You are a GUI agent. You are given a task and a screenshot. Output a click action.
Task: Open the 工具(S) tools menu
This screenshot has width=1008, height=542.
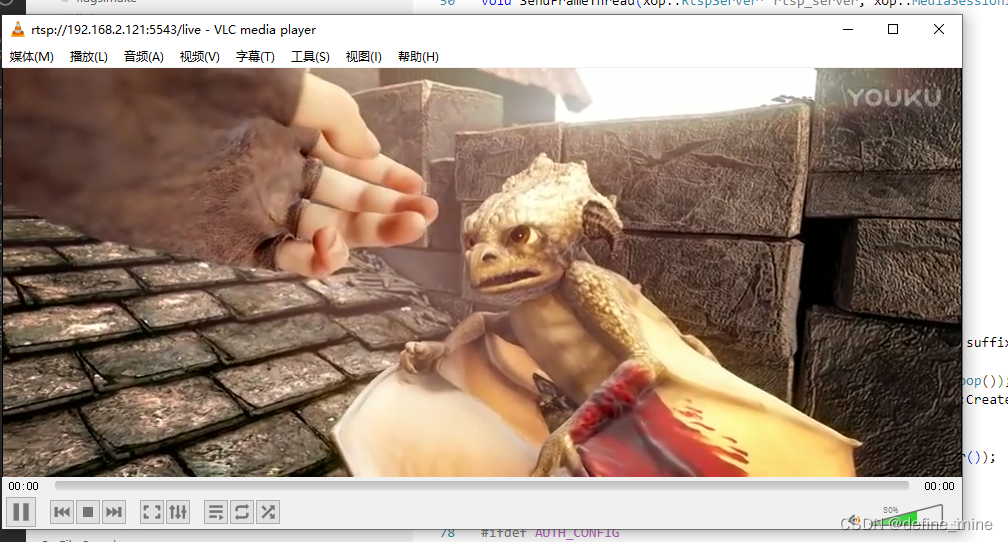tap(310, 57)
